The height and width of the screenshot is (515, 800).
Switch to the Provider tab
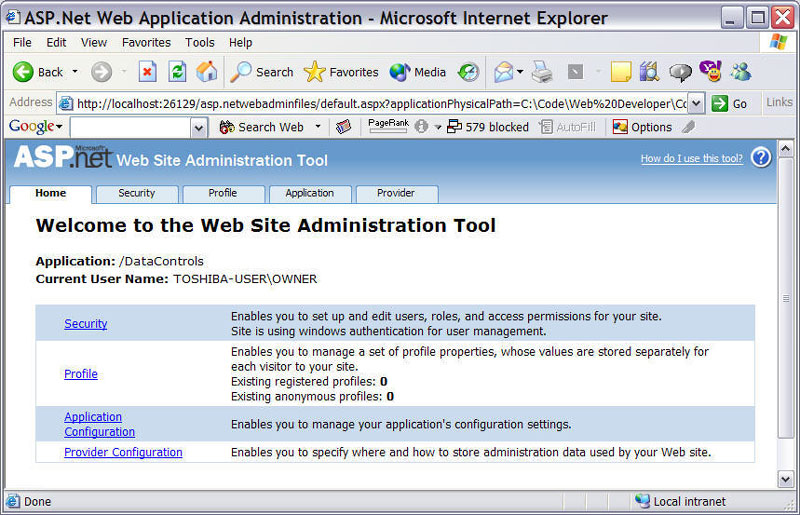[396, 193]
